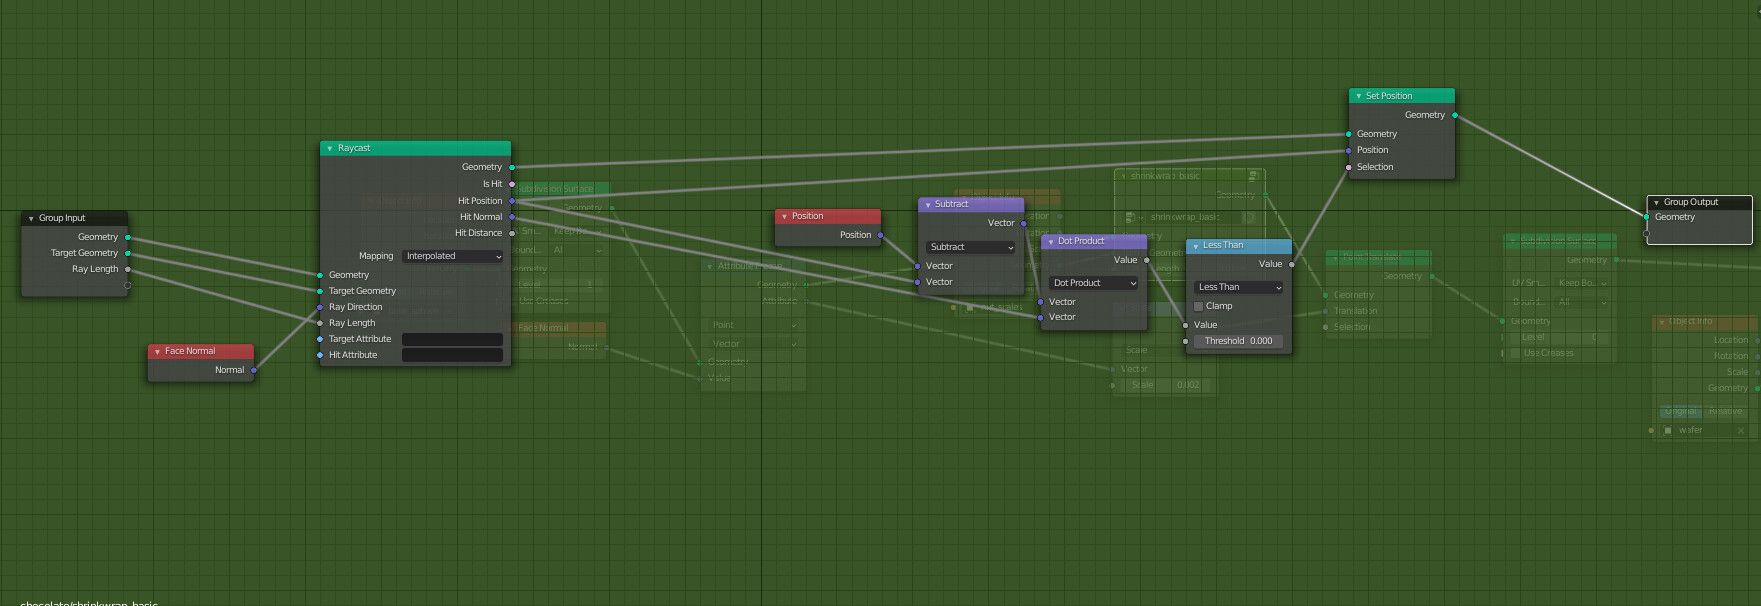Click Raycast's Hit Normal output socket

click(x=512, y=217)
